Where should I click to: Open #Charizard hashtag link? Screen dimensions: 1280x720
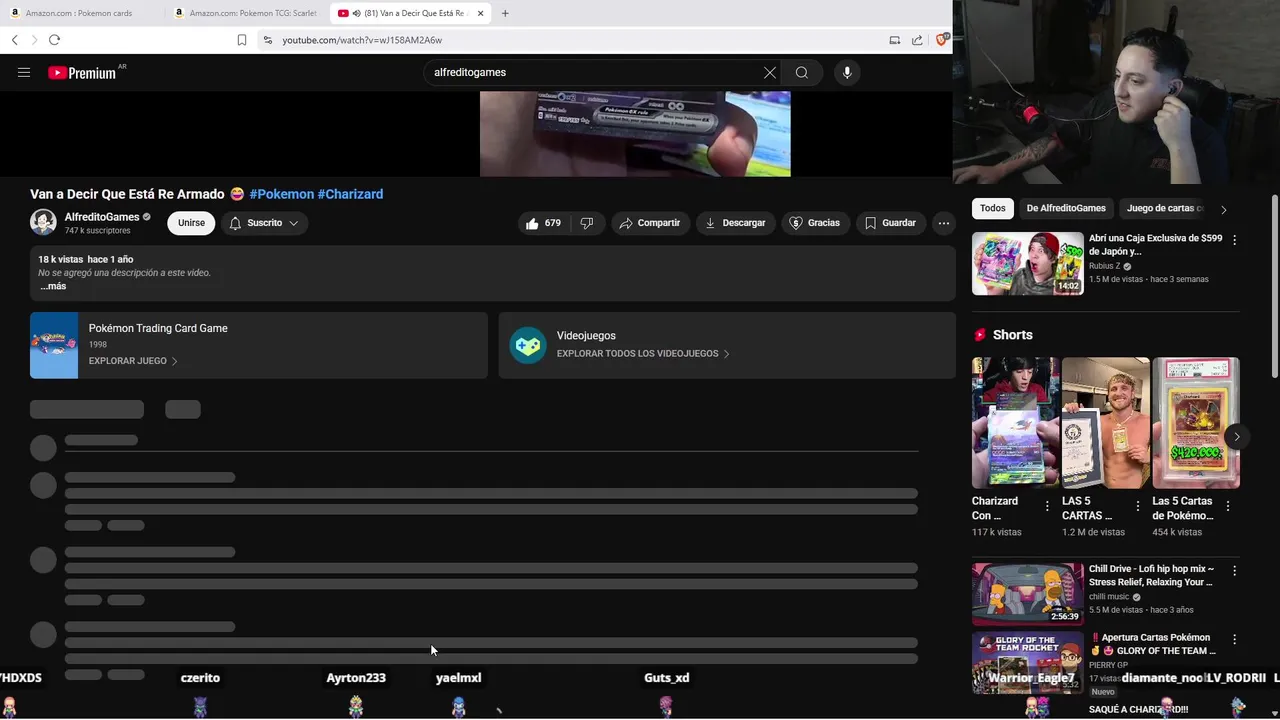click(350, 194)
